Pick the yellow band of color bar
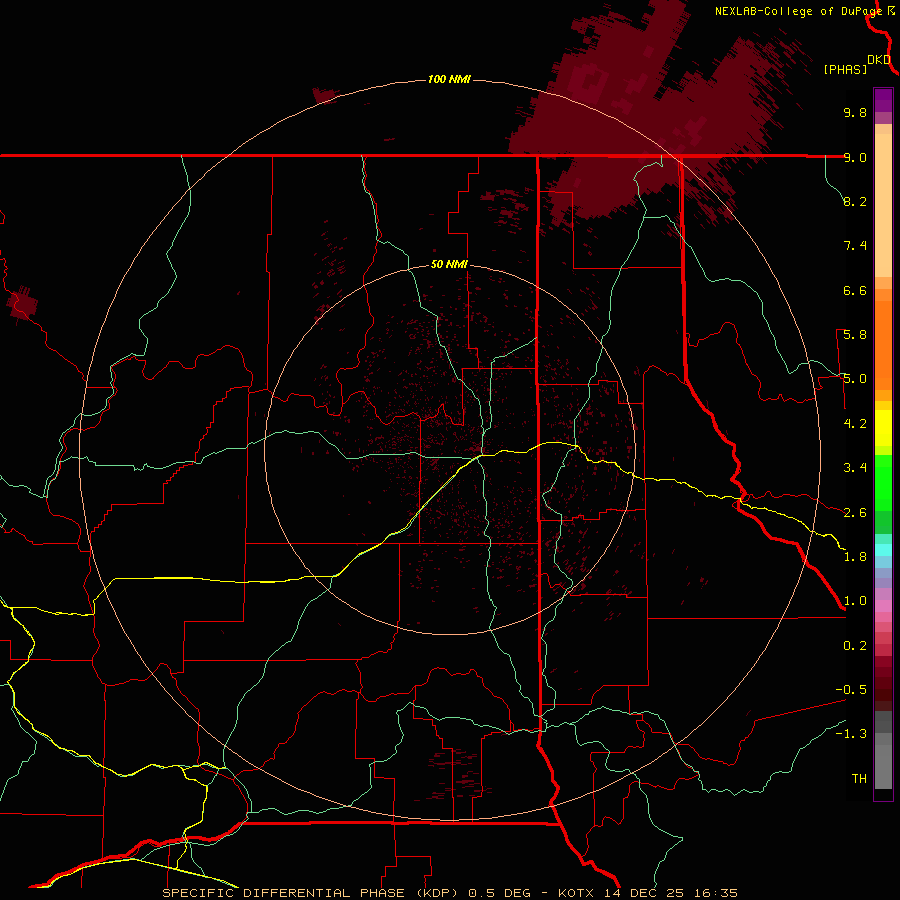Viewport: 900px width, 900px height. coord(883,428)
